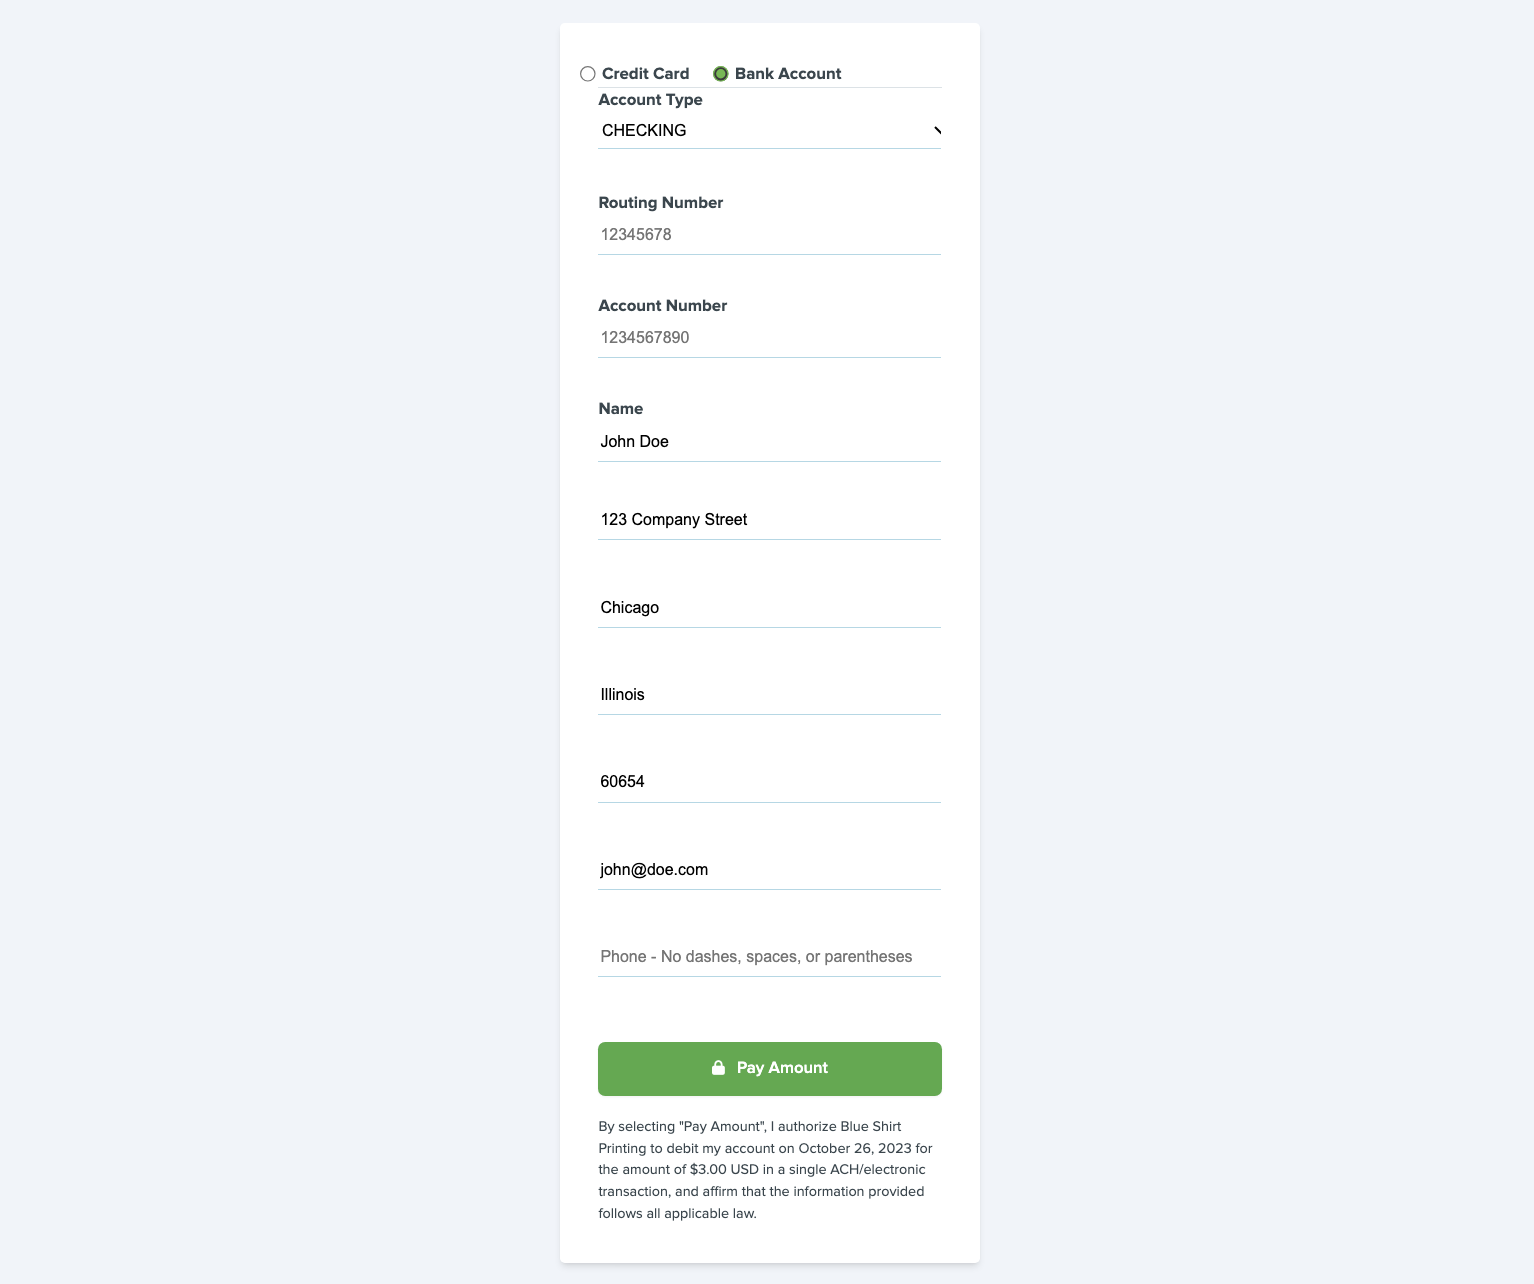1534x1284 pixels.
Task: Click the Credit Card label text
Action: [645, 74]
